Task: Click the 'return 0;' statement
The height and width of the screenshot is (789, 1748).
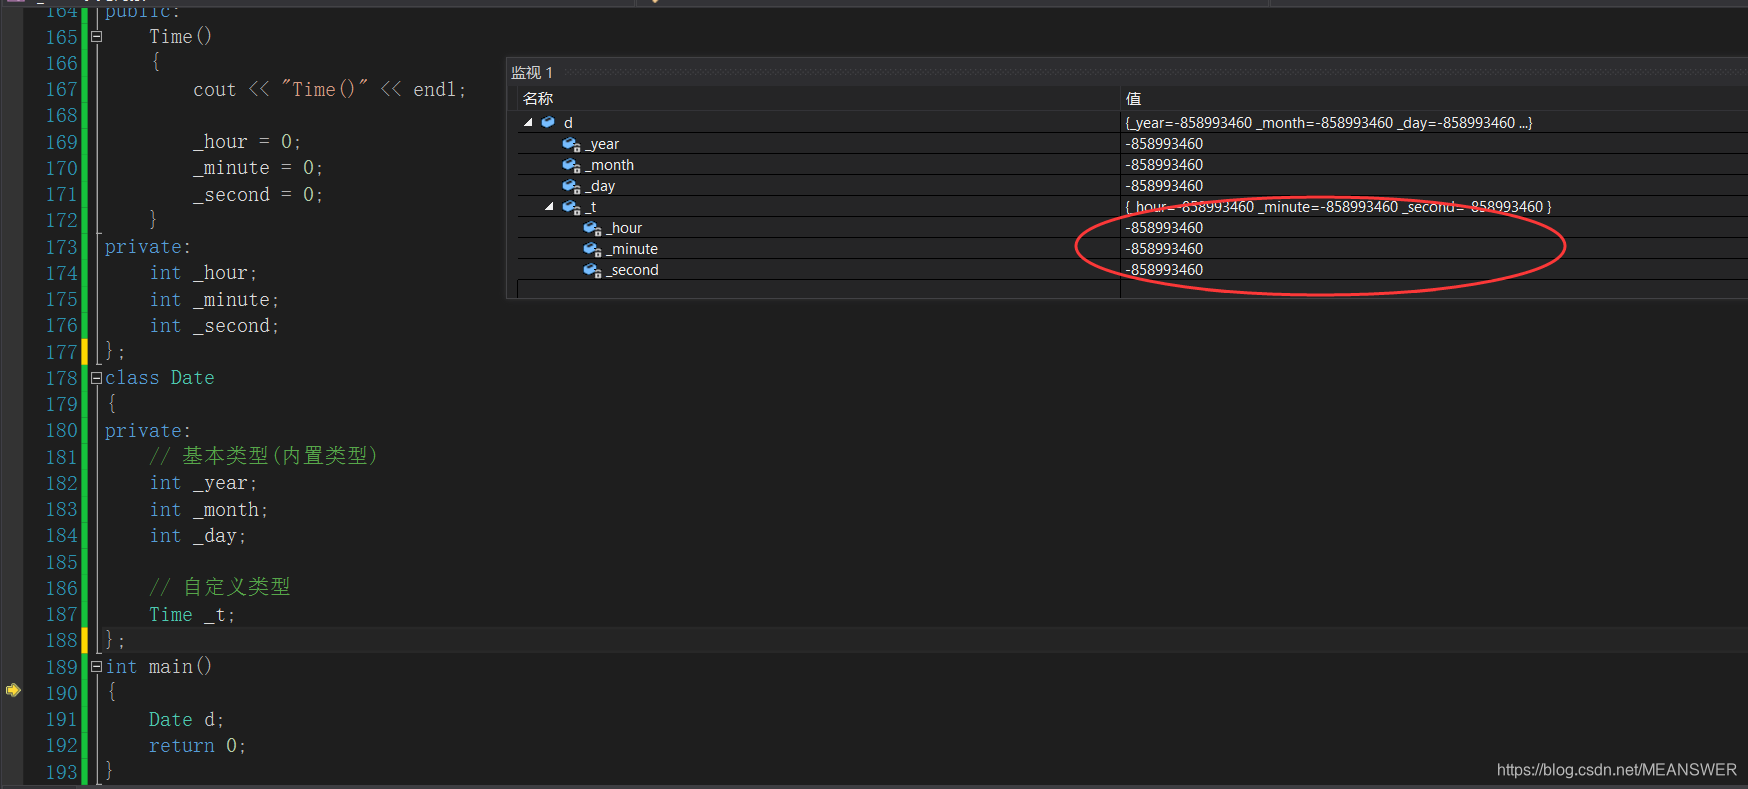Action: (197, 746)
